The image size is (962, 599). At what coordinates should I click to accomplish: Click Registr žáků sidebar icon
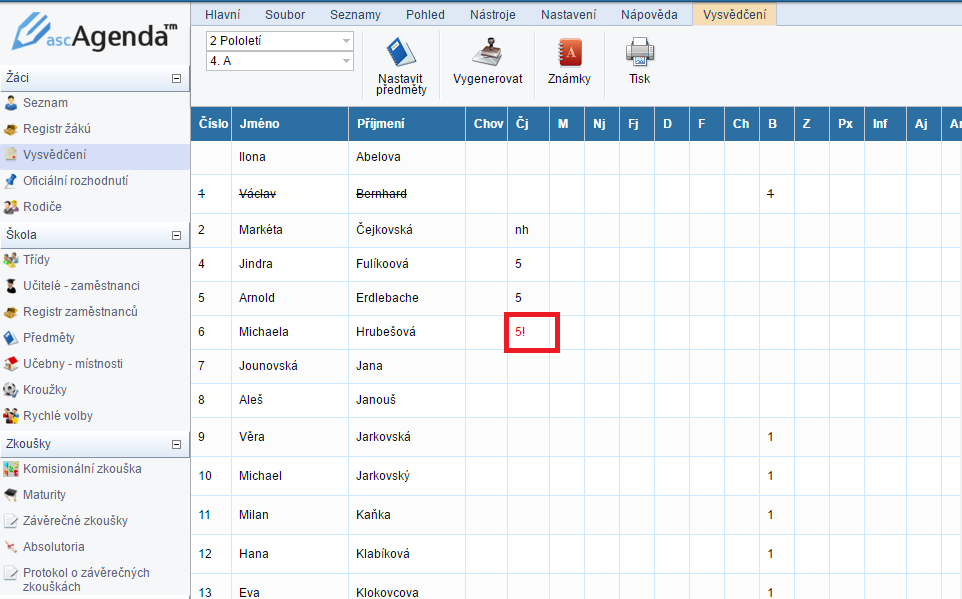coord(10,129)
